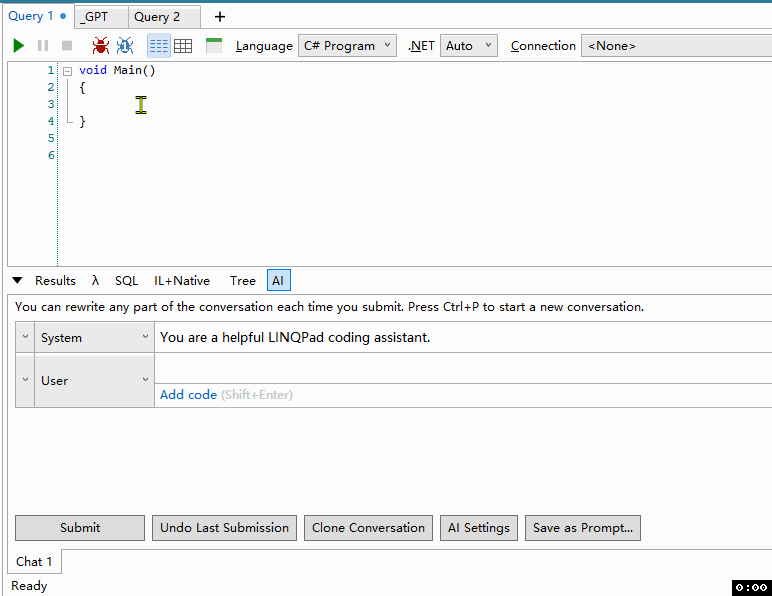Click the red bug debug icon
Screen dimensions: 772x596
click(101, 46)
